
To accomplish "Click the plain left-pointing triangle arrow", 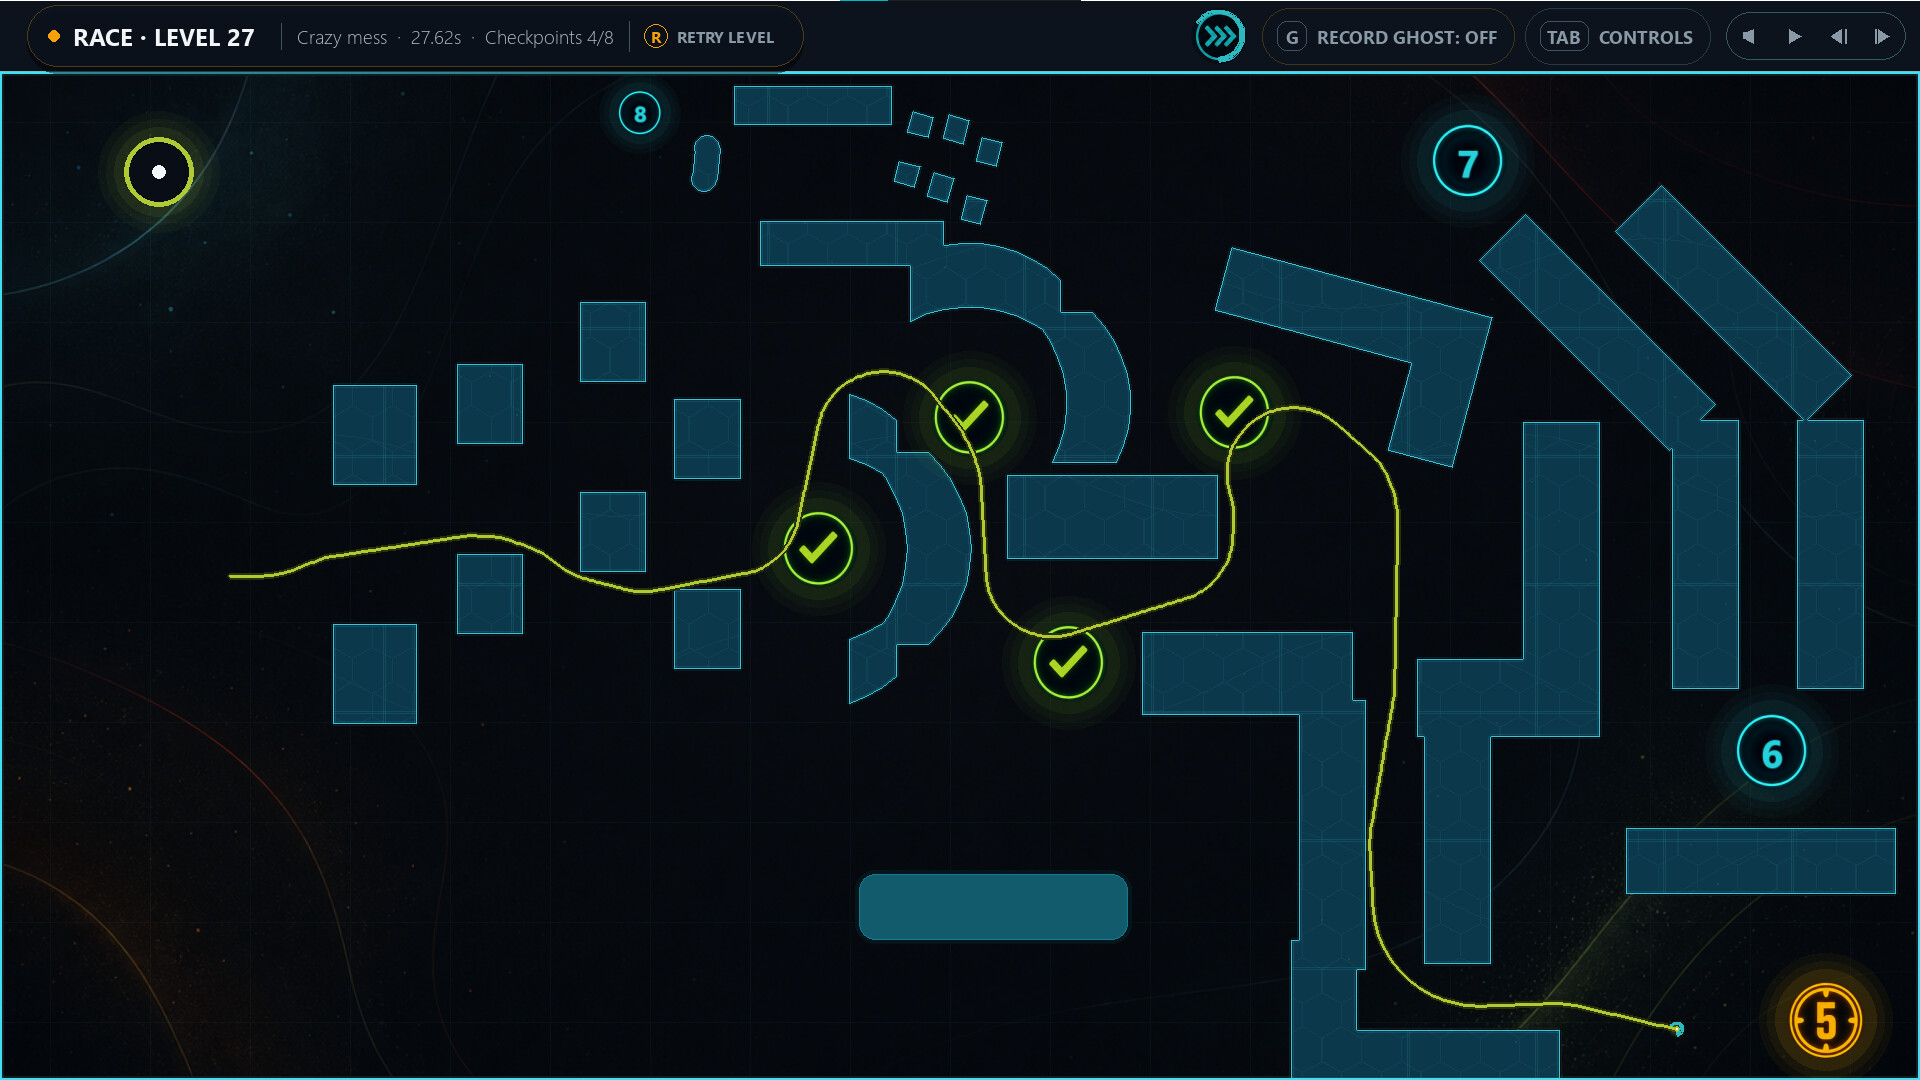I will [1748, 37].
